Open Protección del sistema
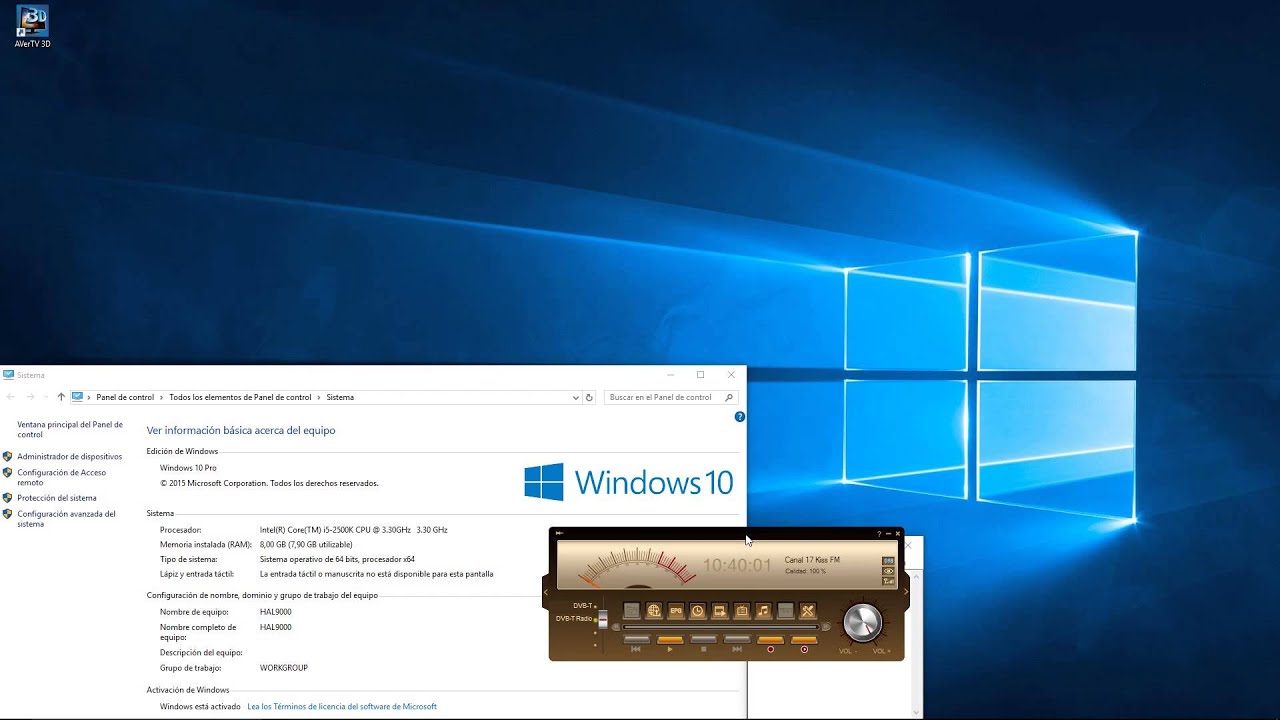The image size is (1280, 720). [x=57, y=498]
